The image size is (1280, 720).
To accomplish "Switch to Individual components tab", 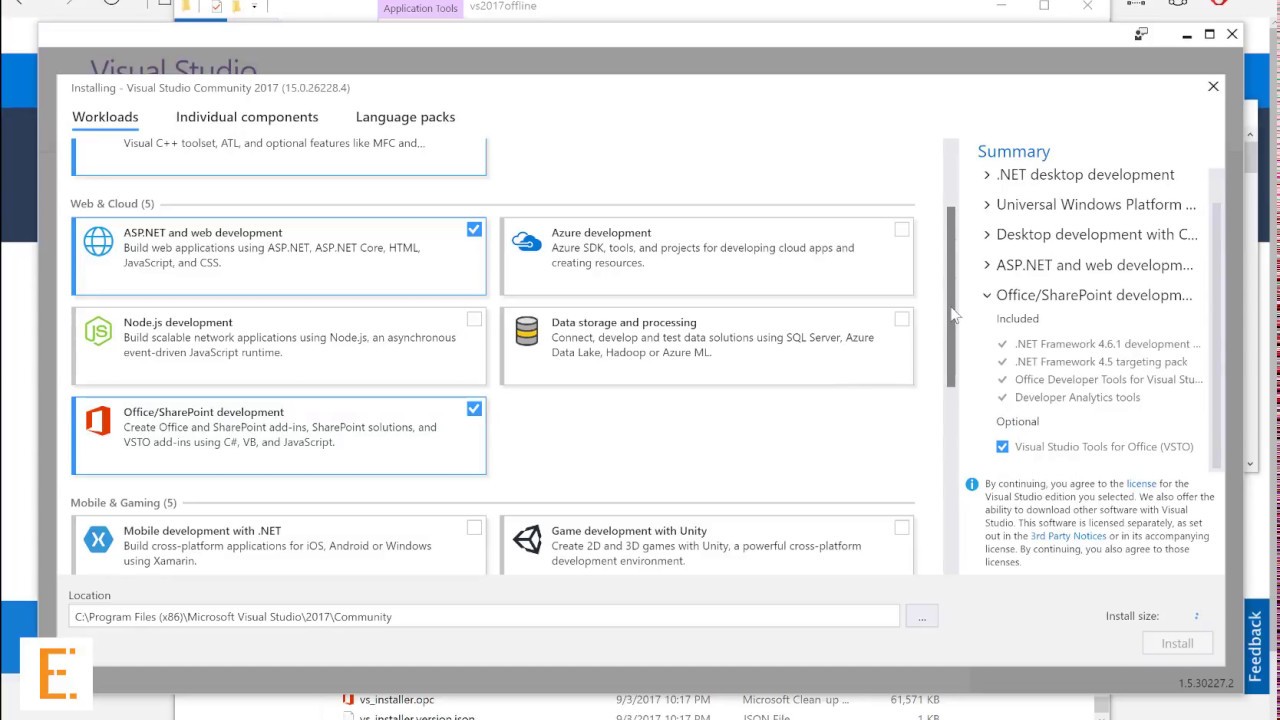I will click(x=247, y=117).
